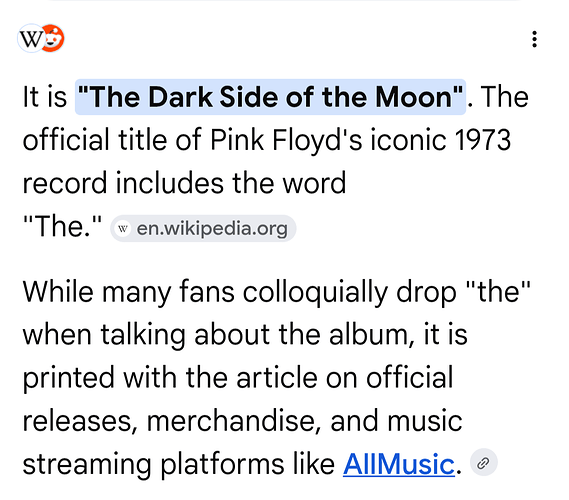Viewport: 569px width, 500px height.
Task: Select the highlighted "The Dark Side of the Moon" text
Action: click(x=270, y=97)
